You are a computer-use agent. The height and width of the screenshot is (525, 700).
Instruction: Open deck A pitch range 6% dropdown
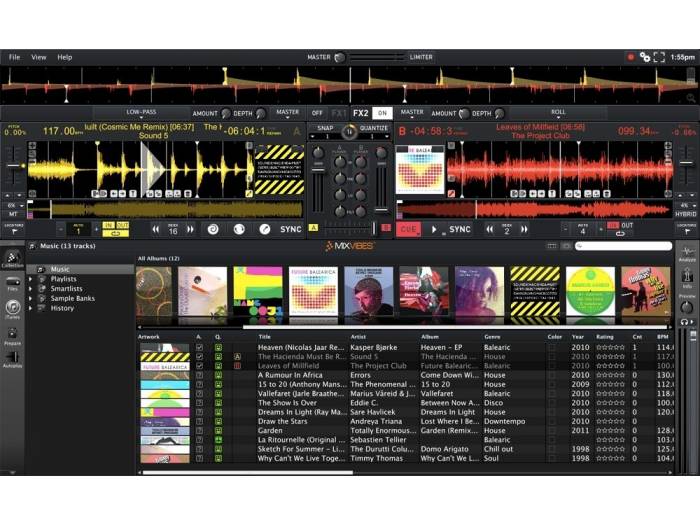coord(15,206)
